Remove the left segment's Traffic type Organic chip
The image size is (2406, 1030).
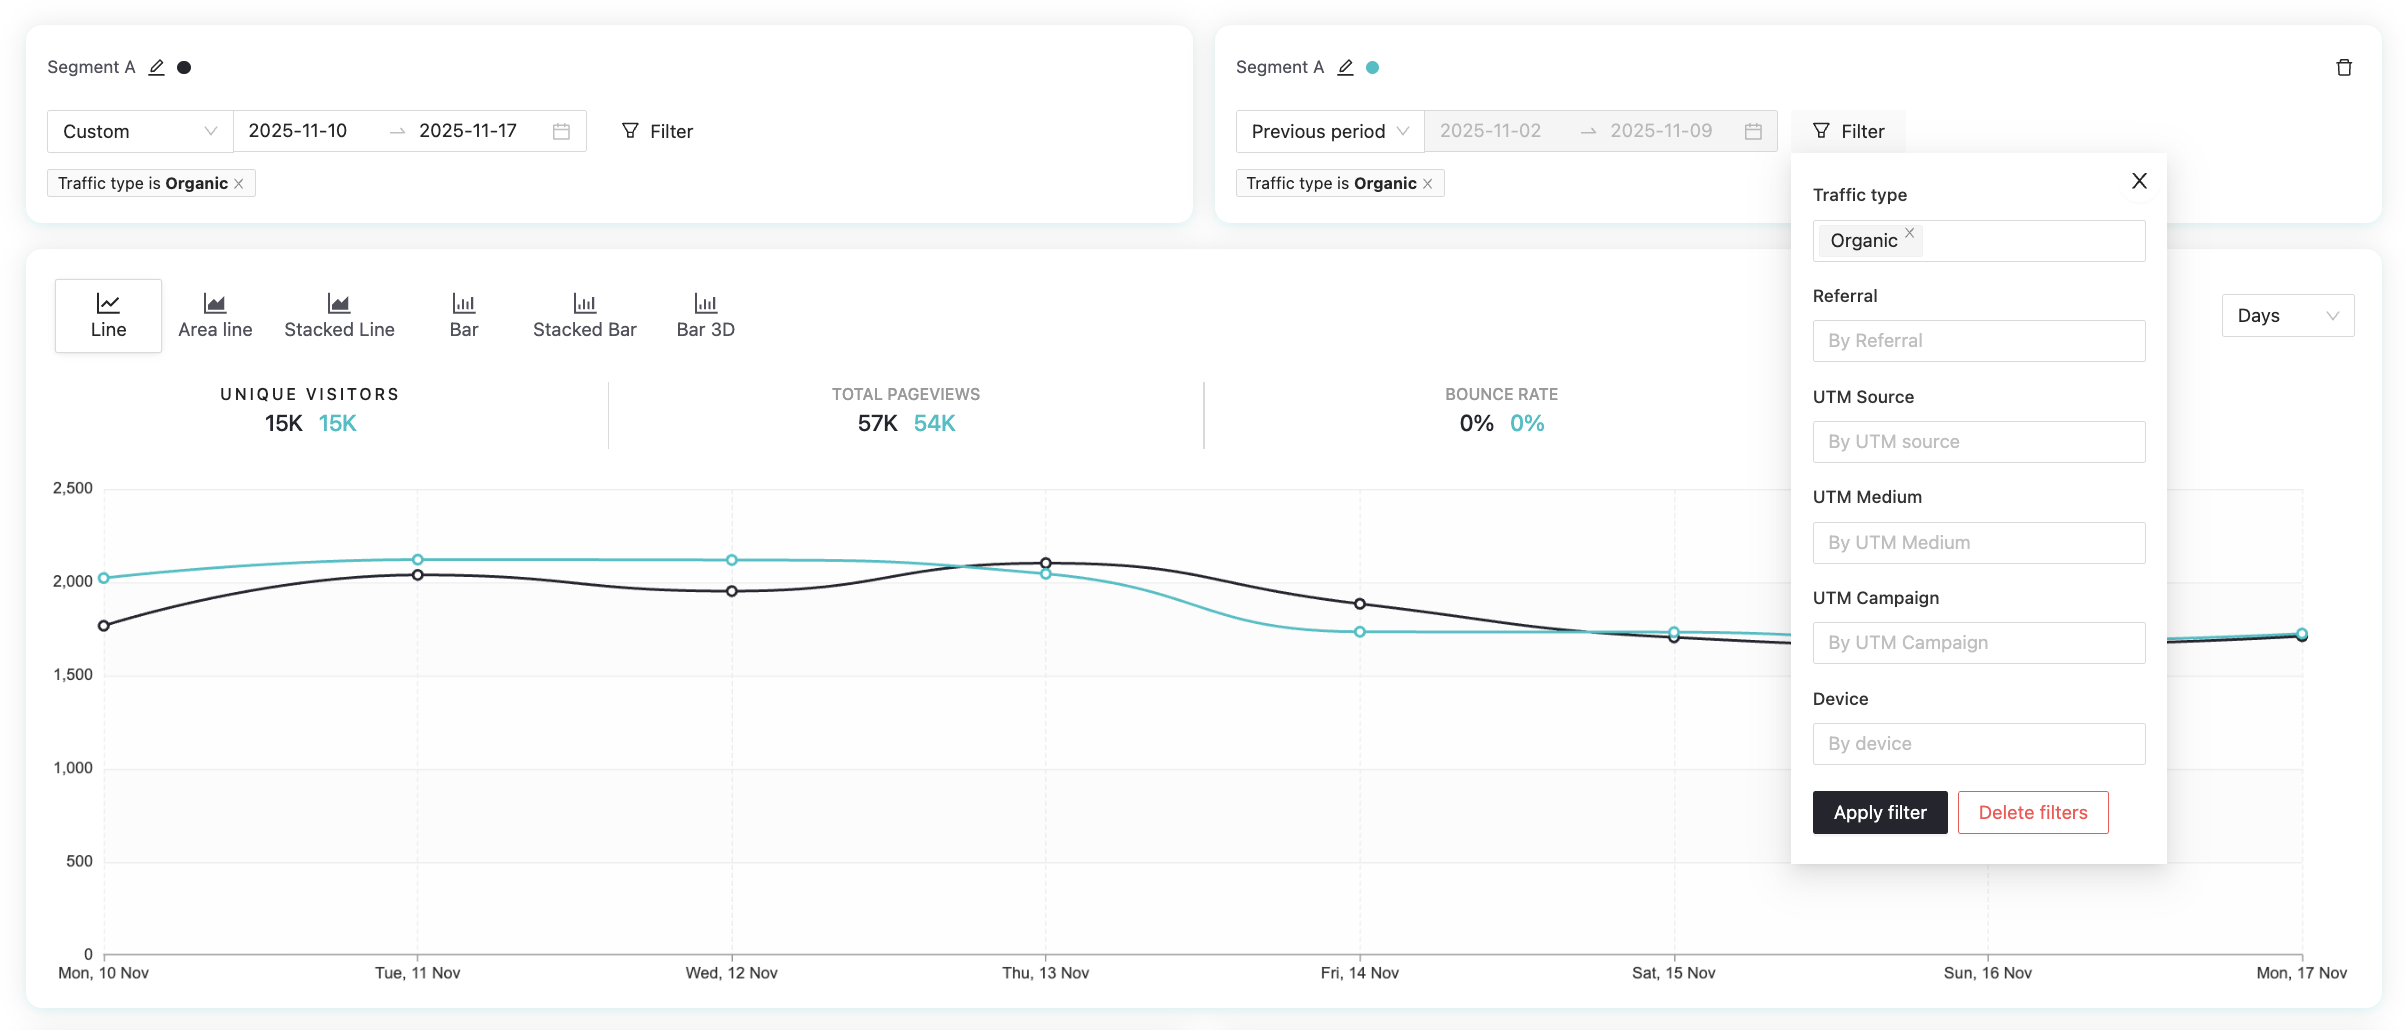pyautogui.click(x=239, y=184)
